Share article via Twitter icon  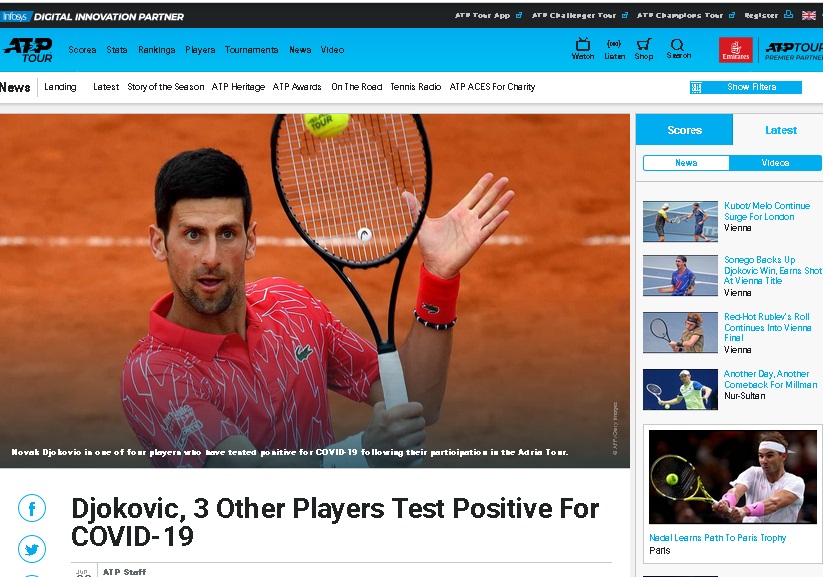point(31,549)
